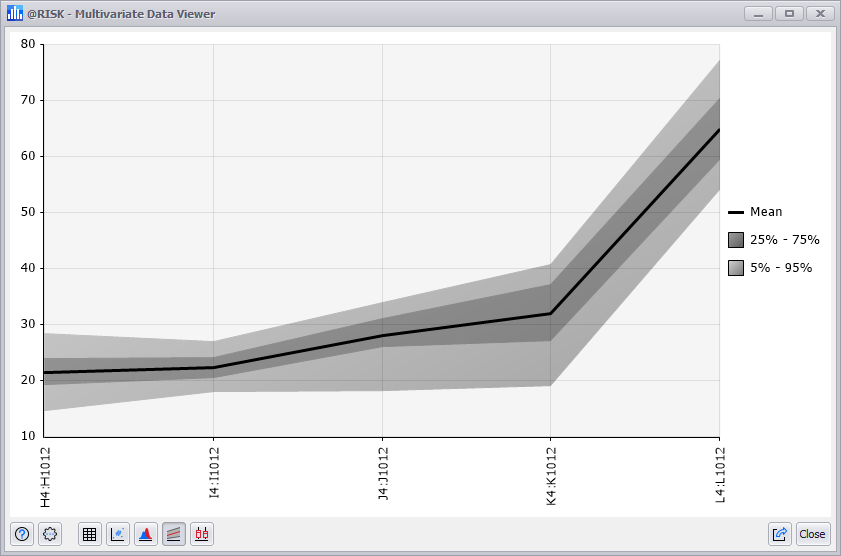
Task: Open the help button in bottom toolbar
Action: coord(22,534)
